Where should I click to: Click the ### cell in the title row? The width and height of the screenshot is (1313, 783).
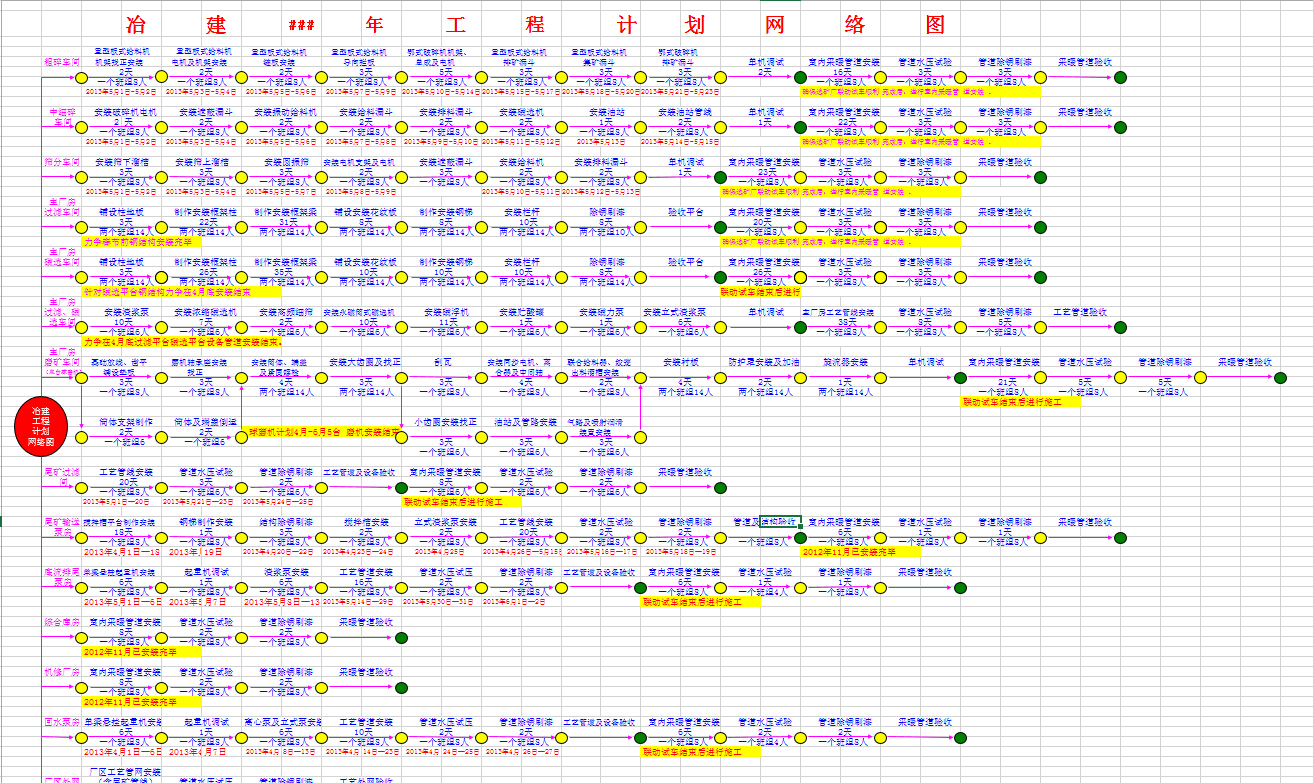301,24
